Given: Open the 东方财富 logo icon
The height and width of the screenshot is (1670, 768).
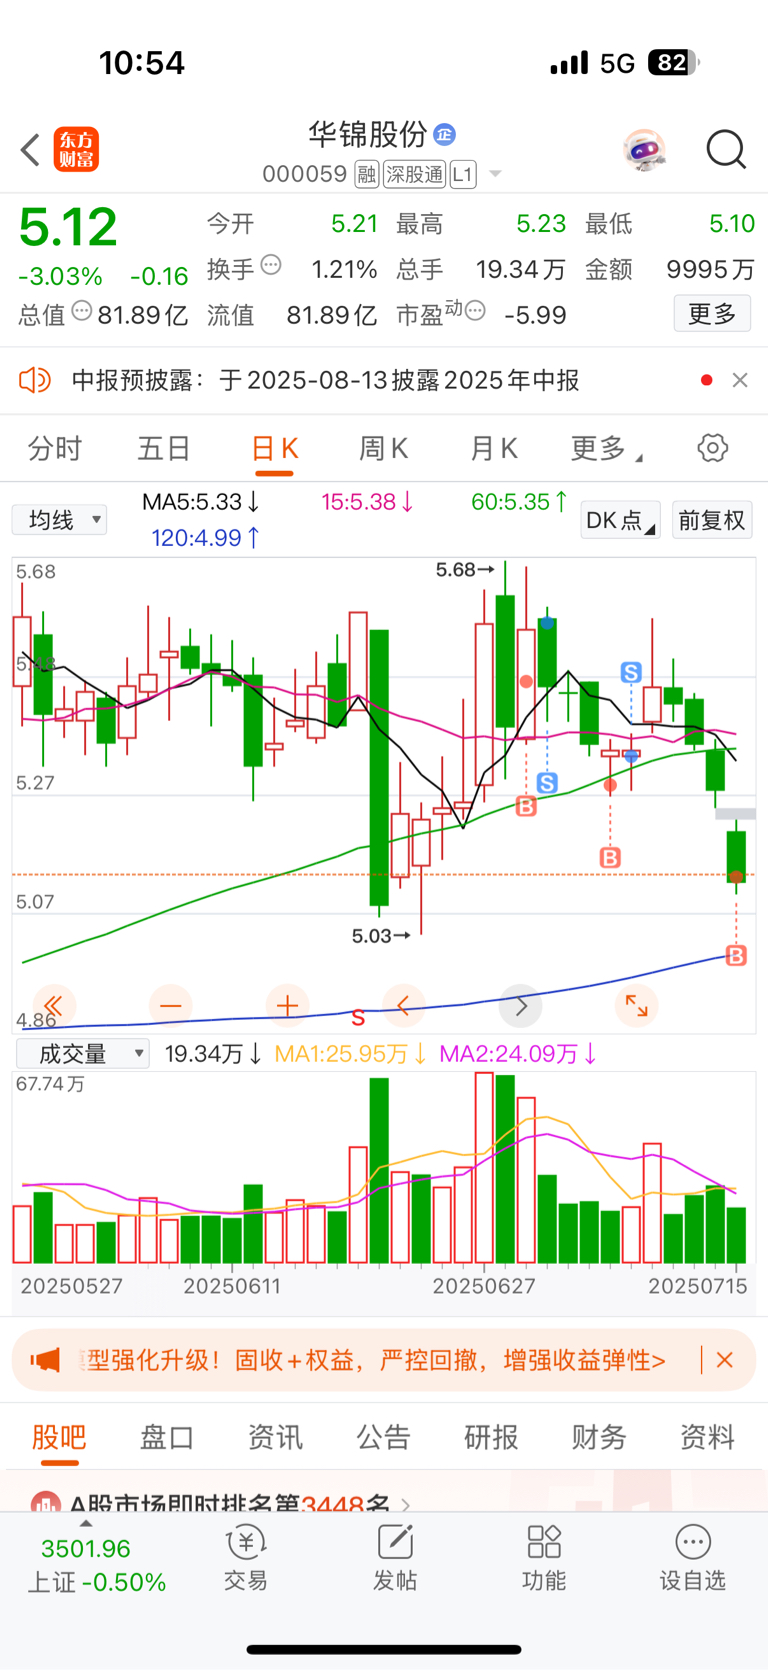Looking at the screenshot, I should (76, 150).
